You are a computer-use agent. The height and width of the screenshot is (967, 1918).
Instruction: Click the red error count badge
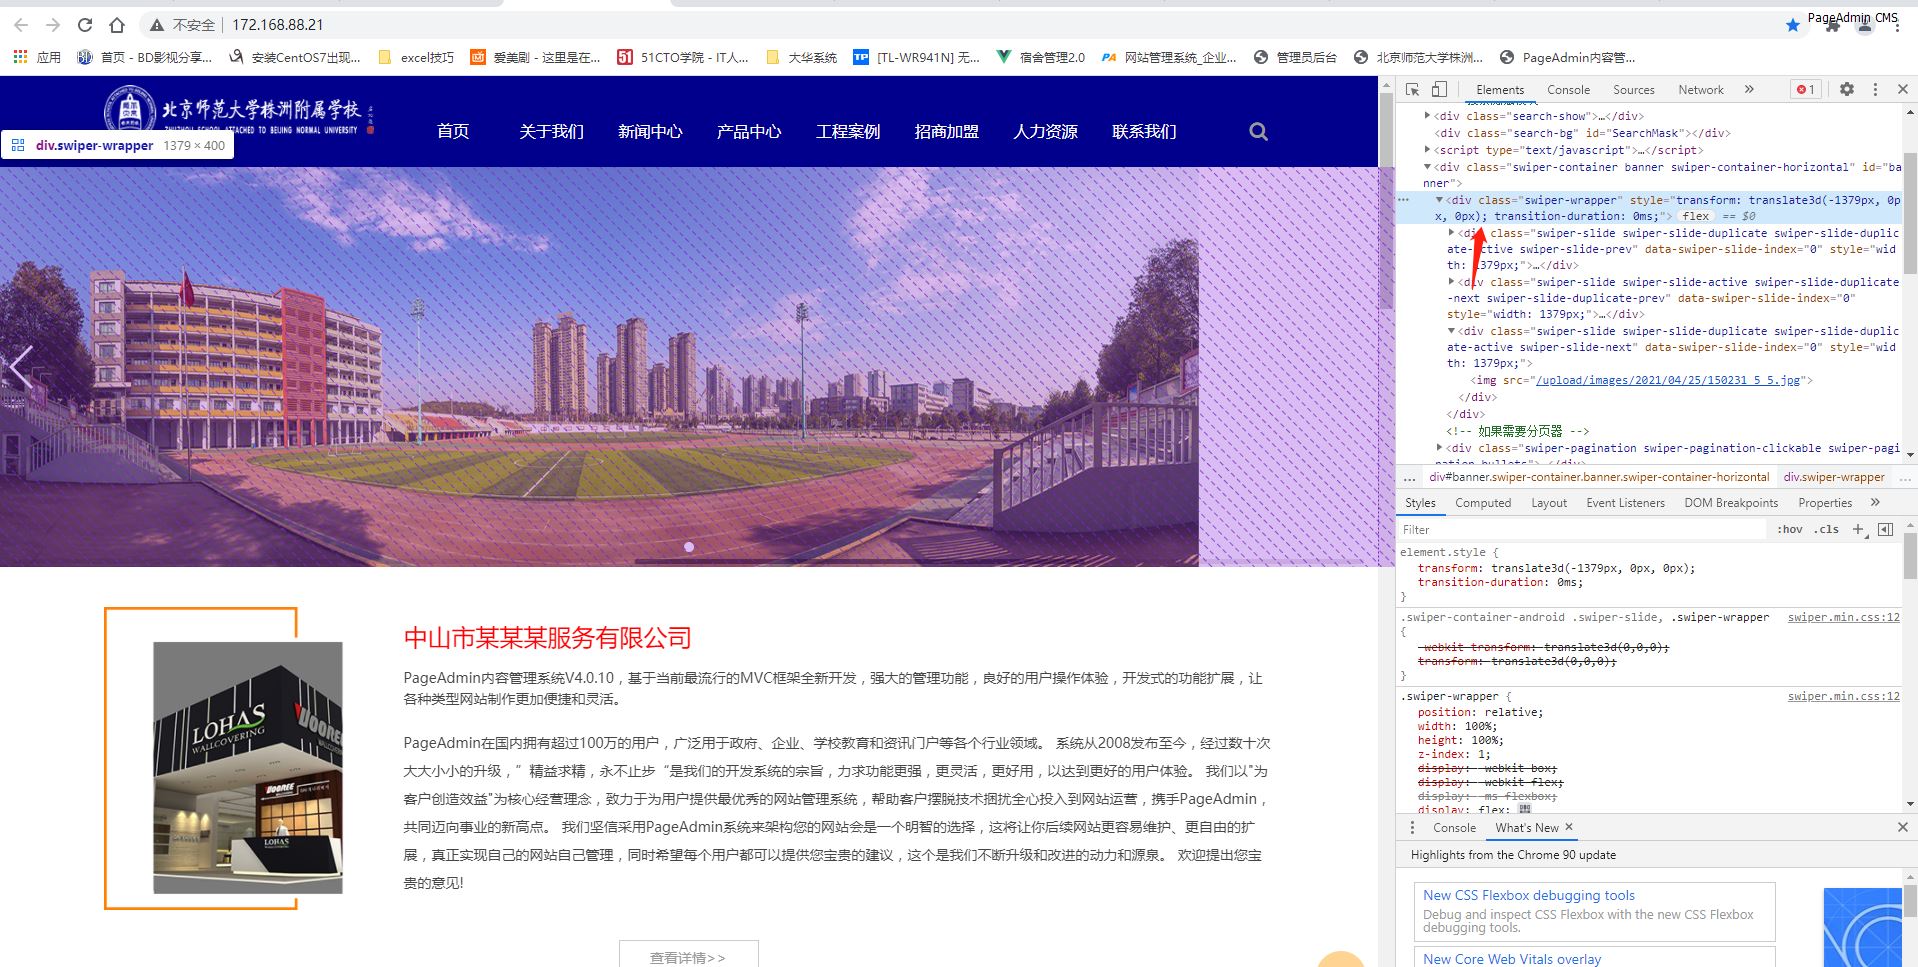tap(1805, 89)
